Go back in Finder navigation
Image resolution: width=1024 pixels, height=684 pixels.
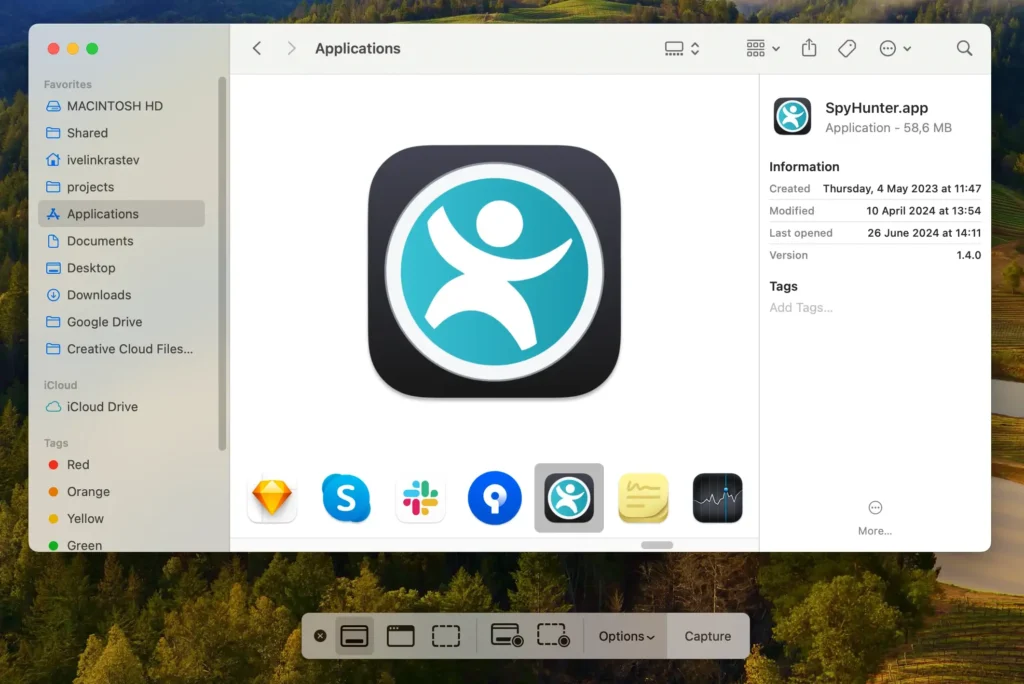point(257,48)
